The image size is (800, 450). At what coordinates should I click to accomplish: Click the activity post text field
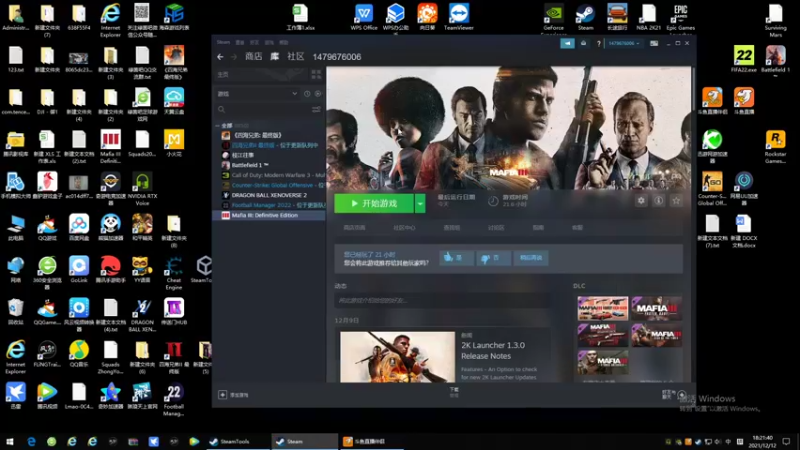[x=442, y=300]
